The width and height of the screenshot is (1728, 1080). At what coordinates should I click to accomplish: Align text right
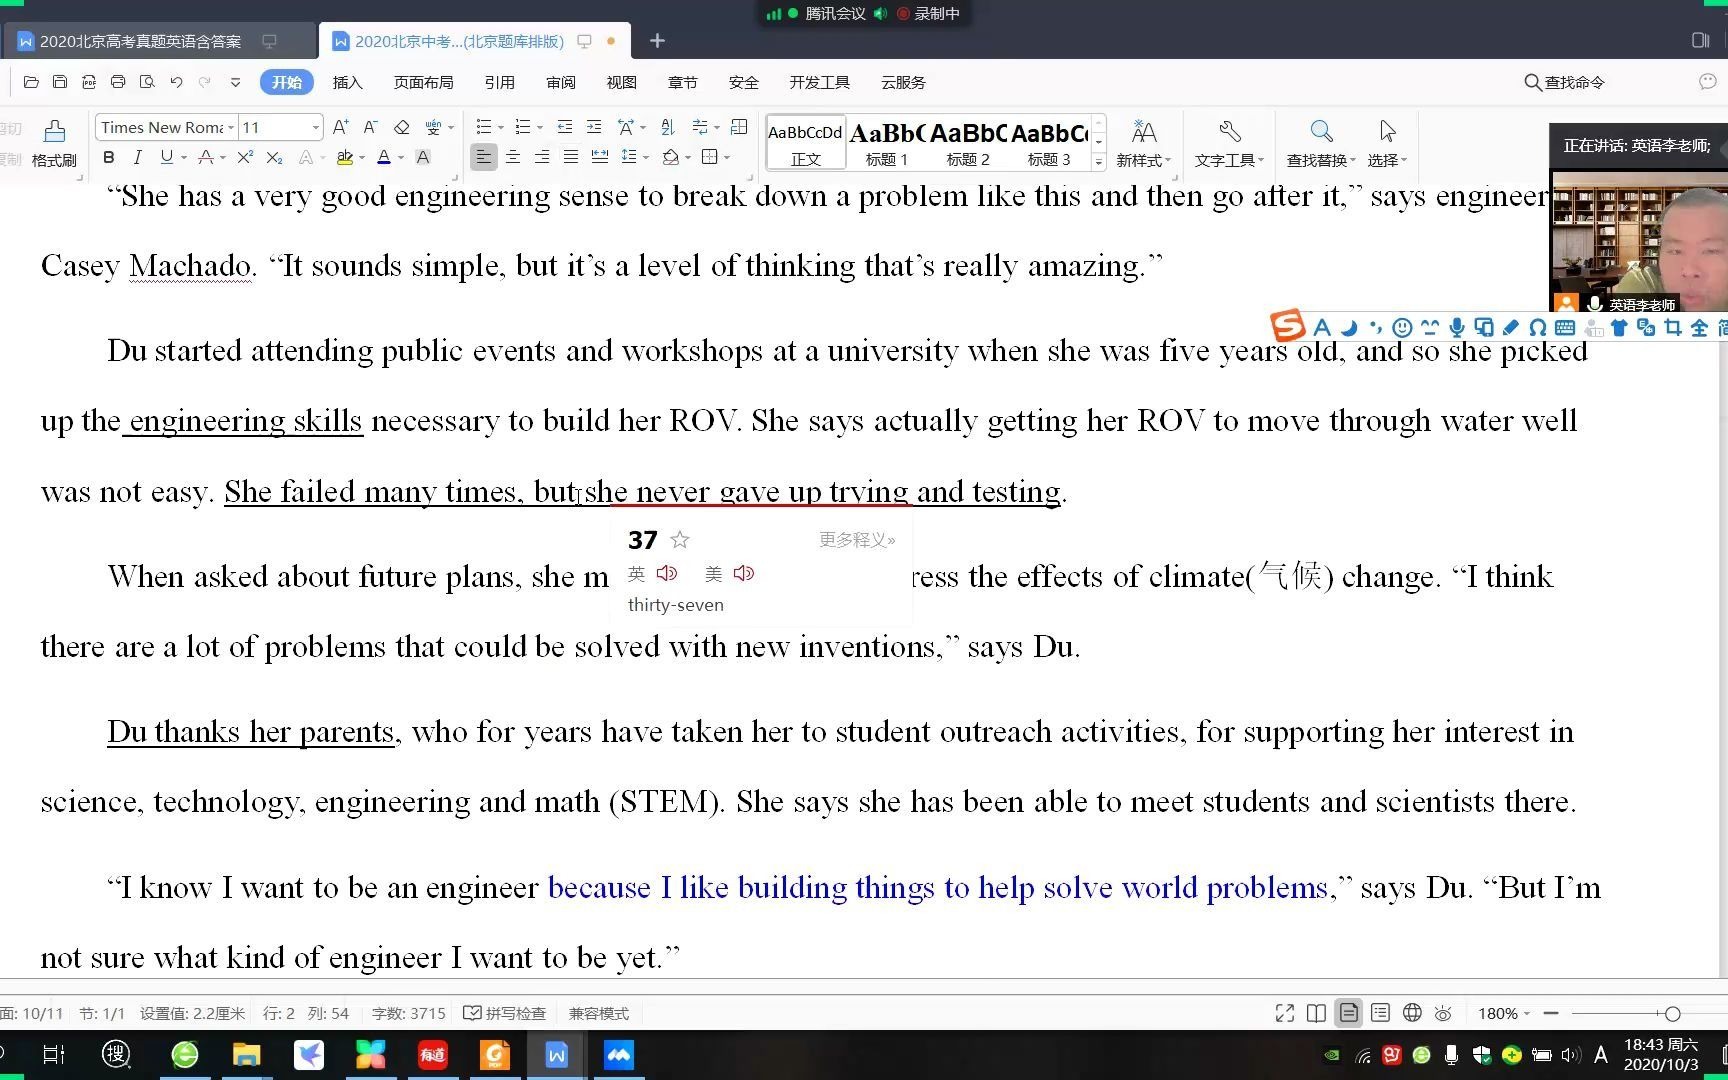(x=542, y=157)
